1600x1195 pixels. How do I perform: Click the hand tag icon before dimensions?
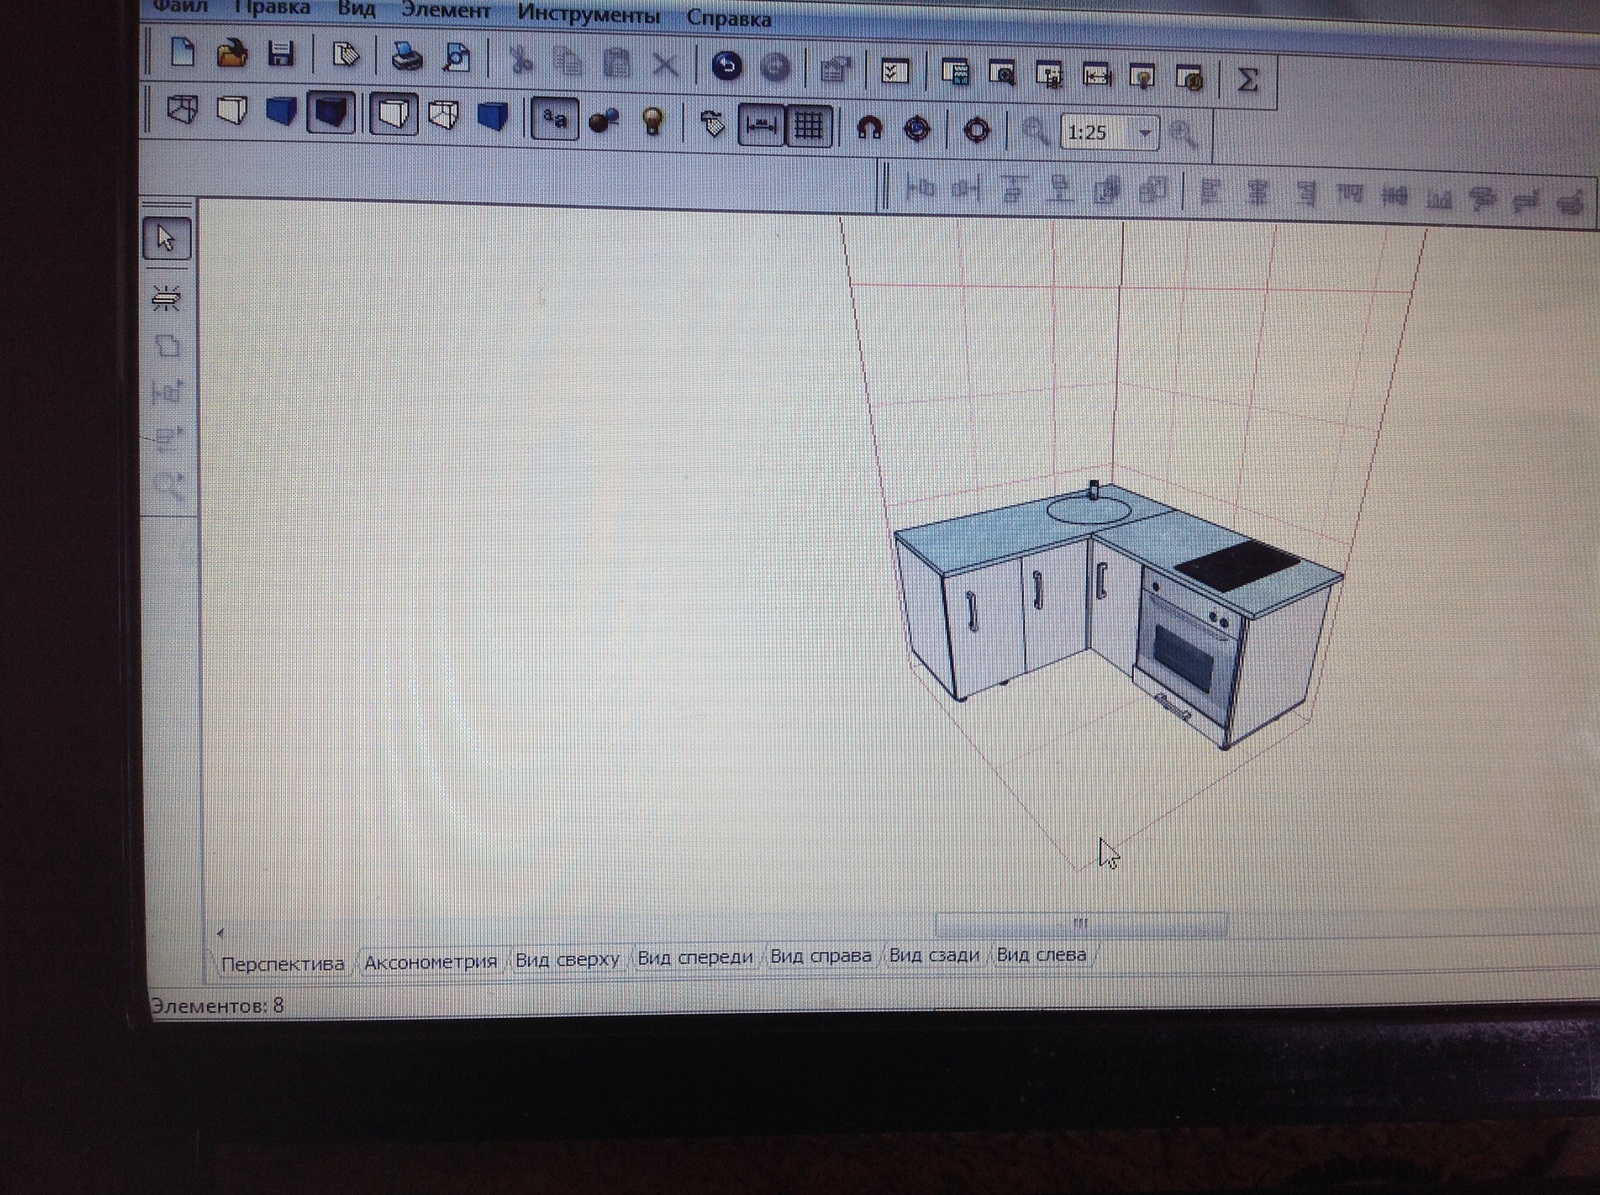click(712, 124)
